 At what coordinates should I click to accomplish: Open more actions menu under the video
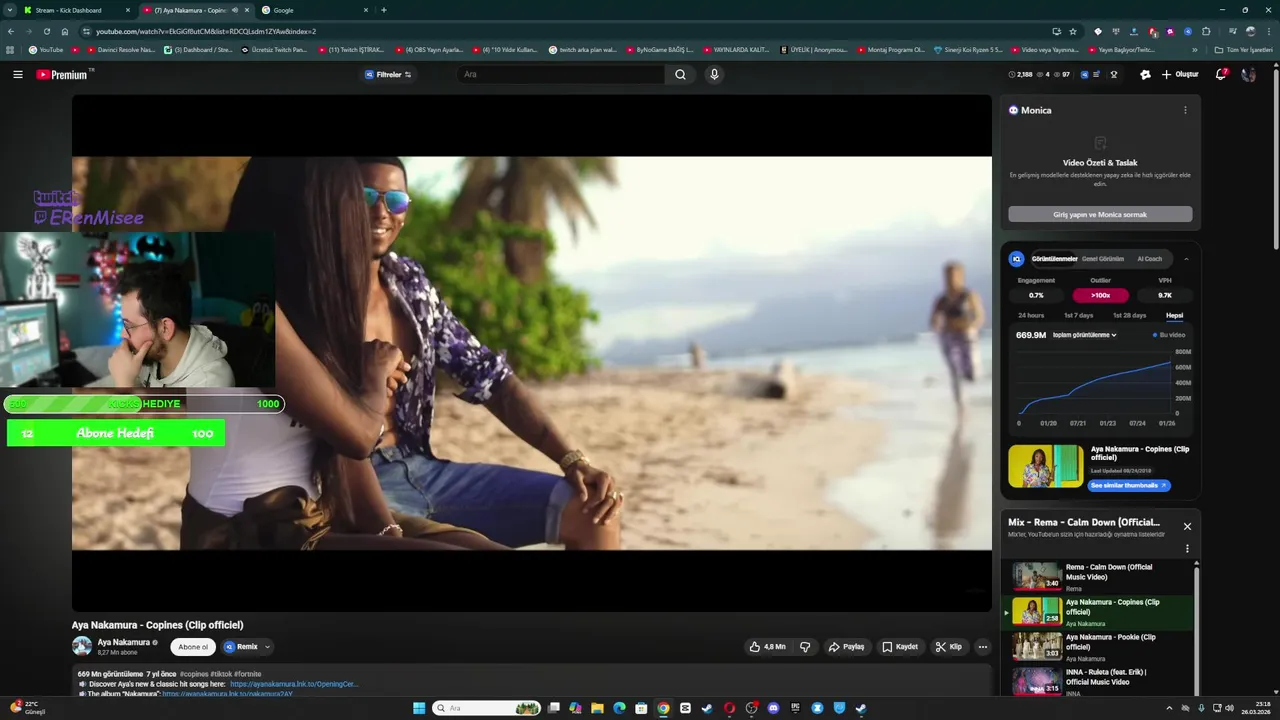tap(983, 647)
